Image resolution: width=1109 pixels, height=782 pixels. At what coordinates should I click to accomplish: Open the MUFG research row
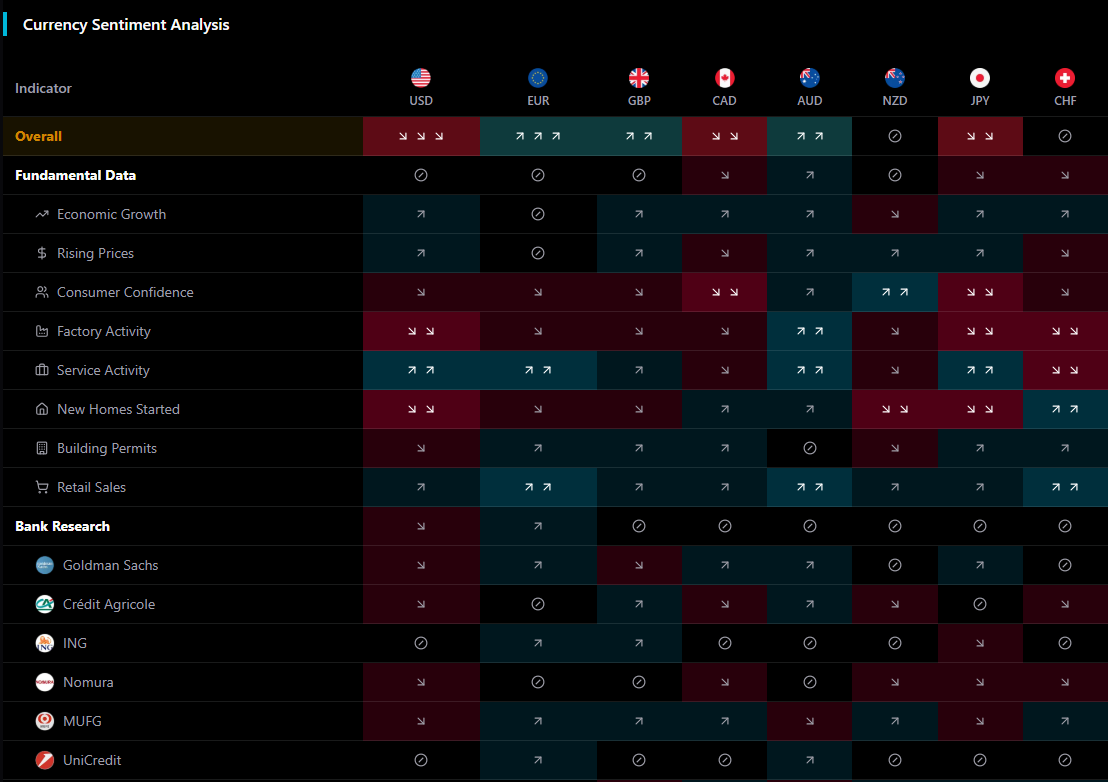click(x=82, y=721)
